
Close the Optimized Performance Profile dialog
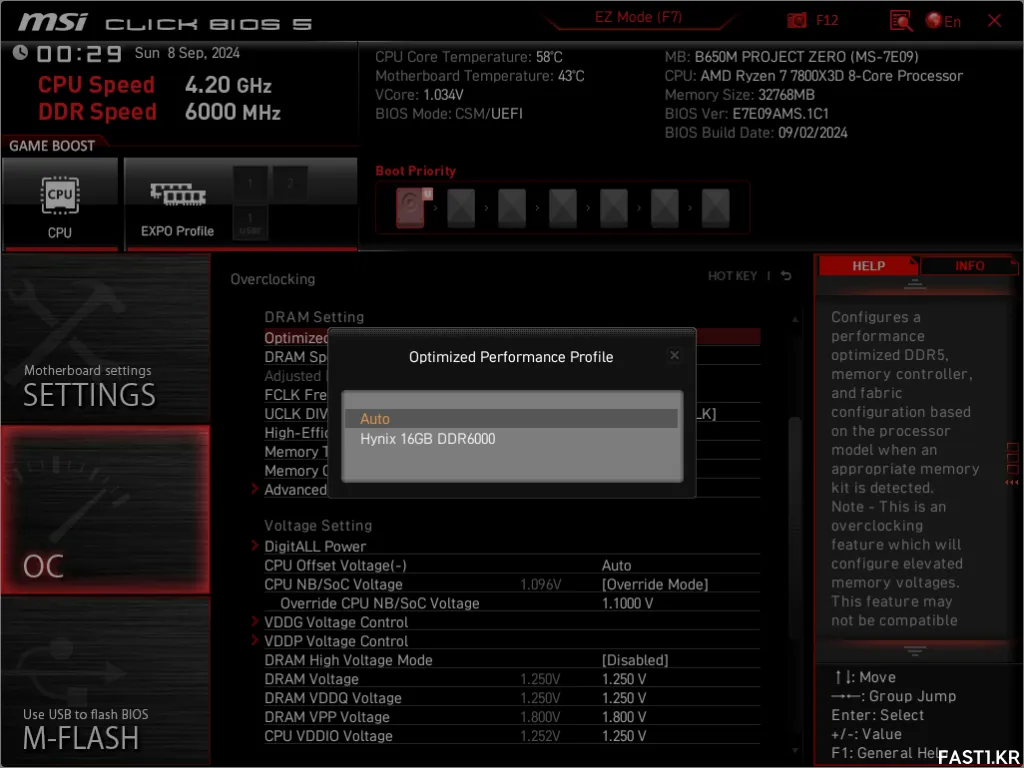675,355
